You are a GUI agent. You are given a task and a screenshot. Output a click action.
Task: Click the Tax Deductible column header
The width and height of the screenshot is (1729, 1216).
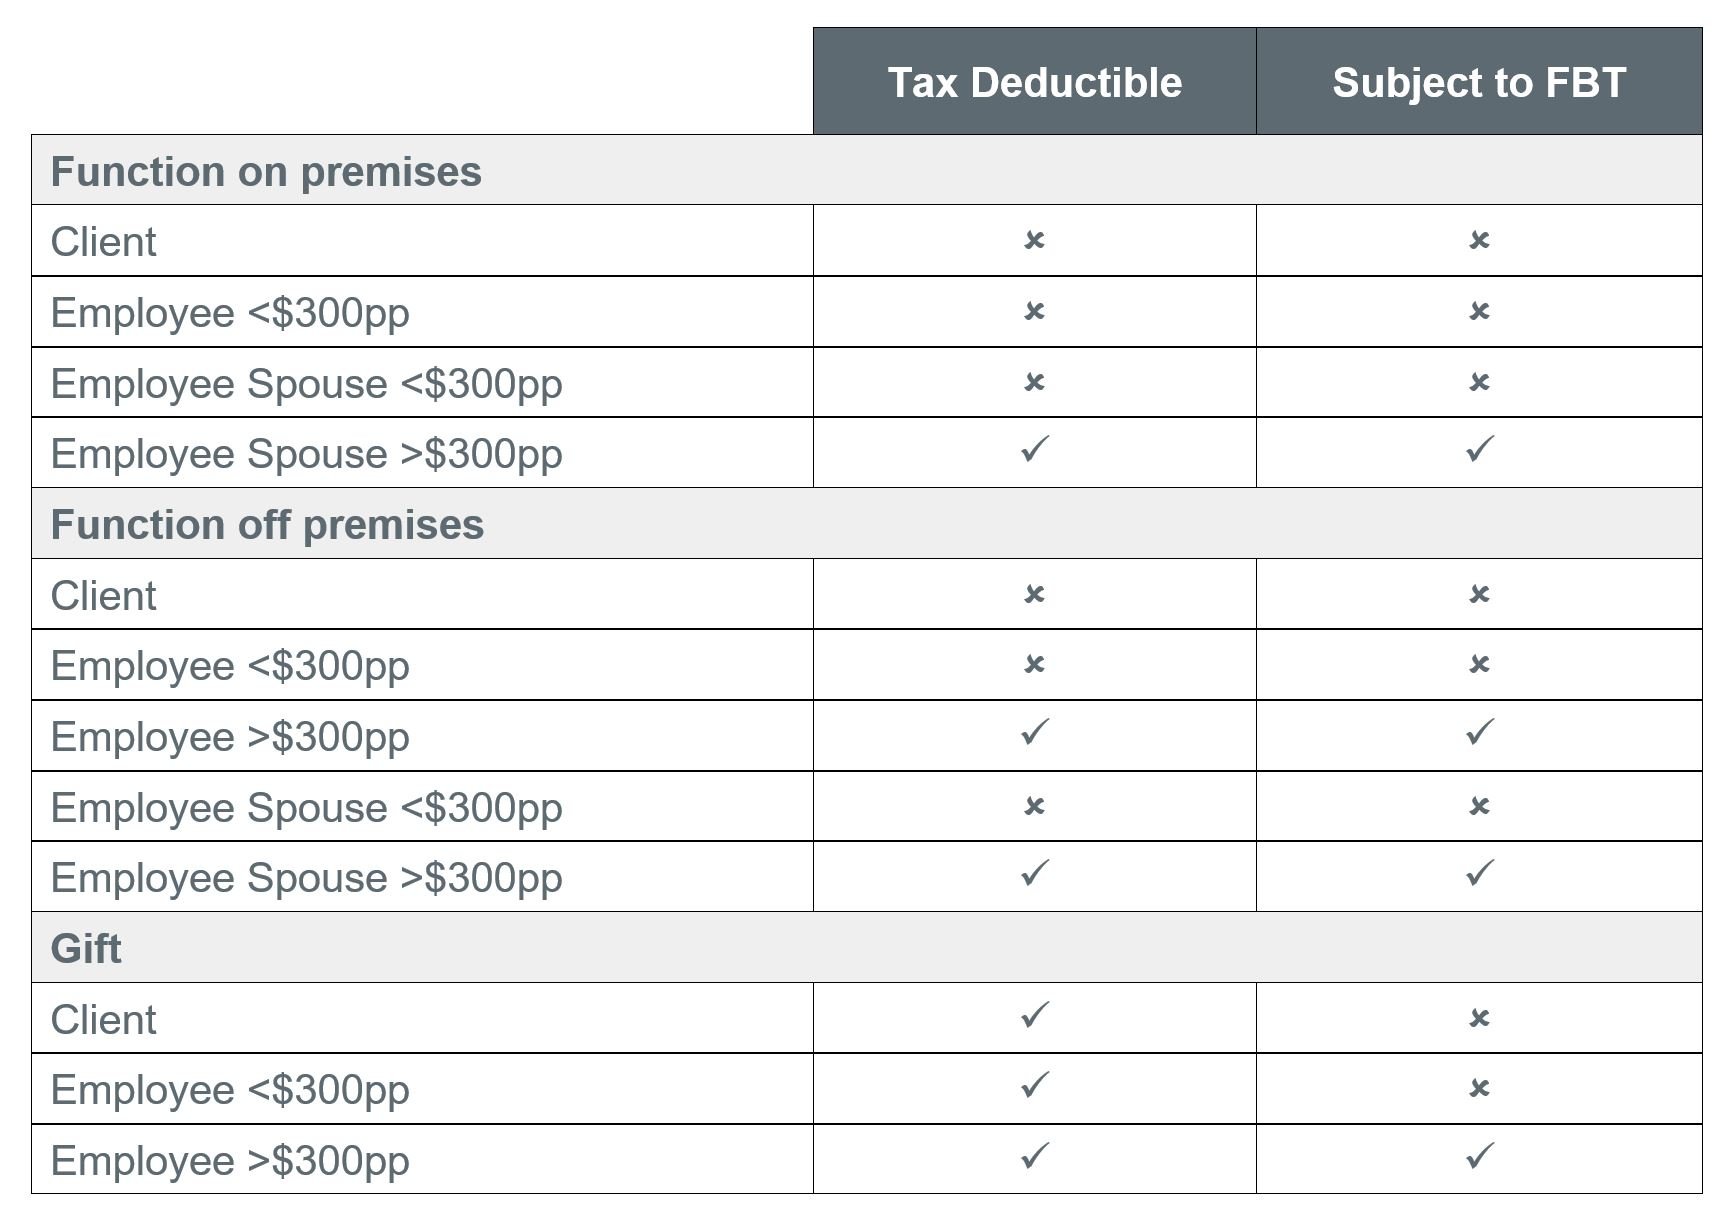point(1034,82)
